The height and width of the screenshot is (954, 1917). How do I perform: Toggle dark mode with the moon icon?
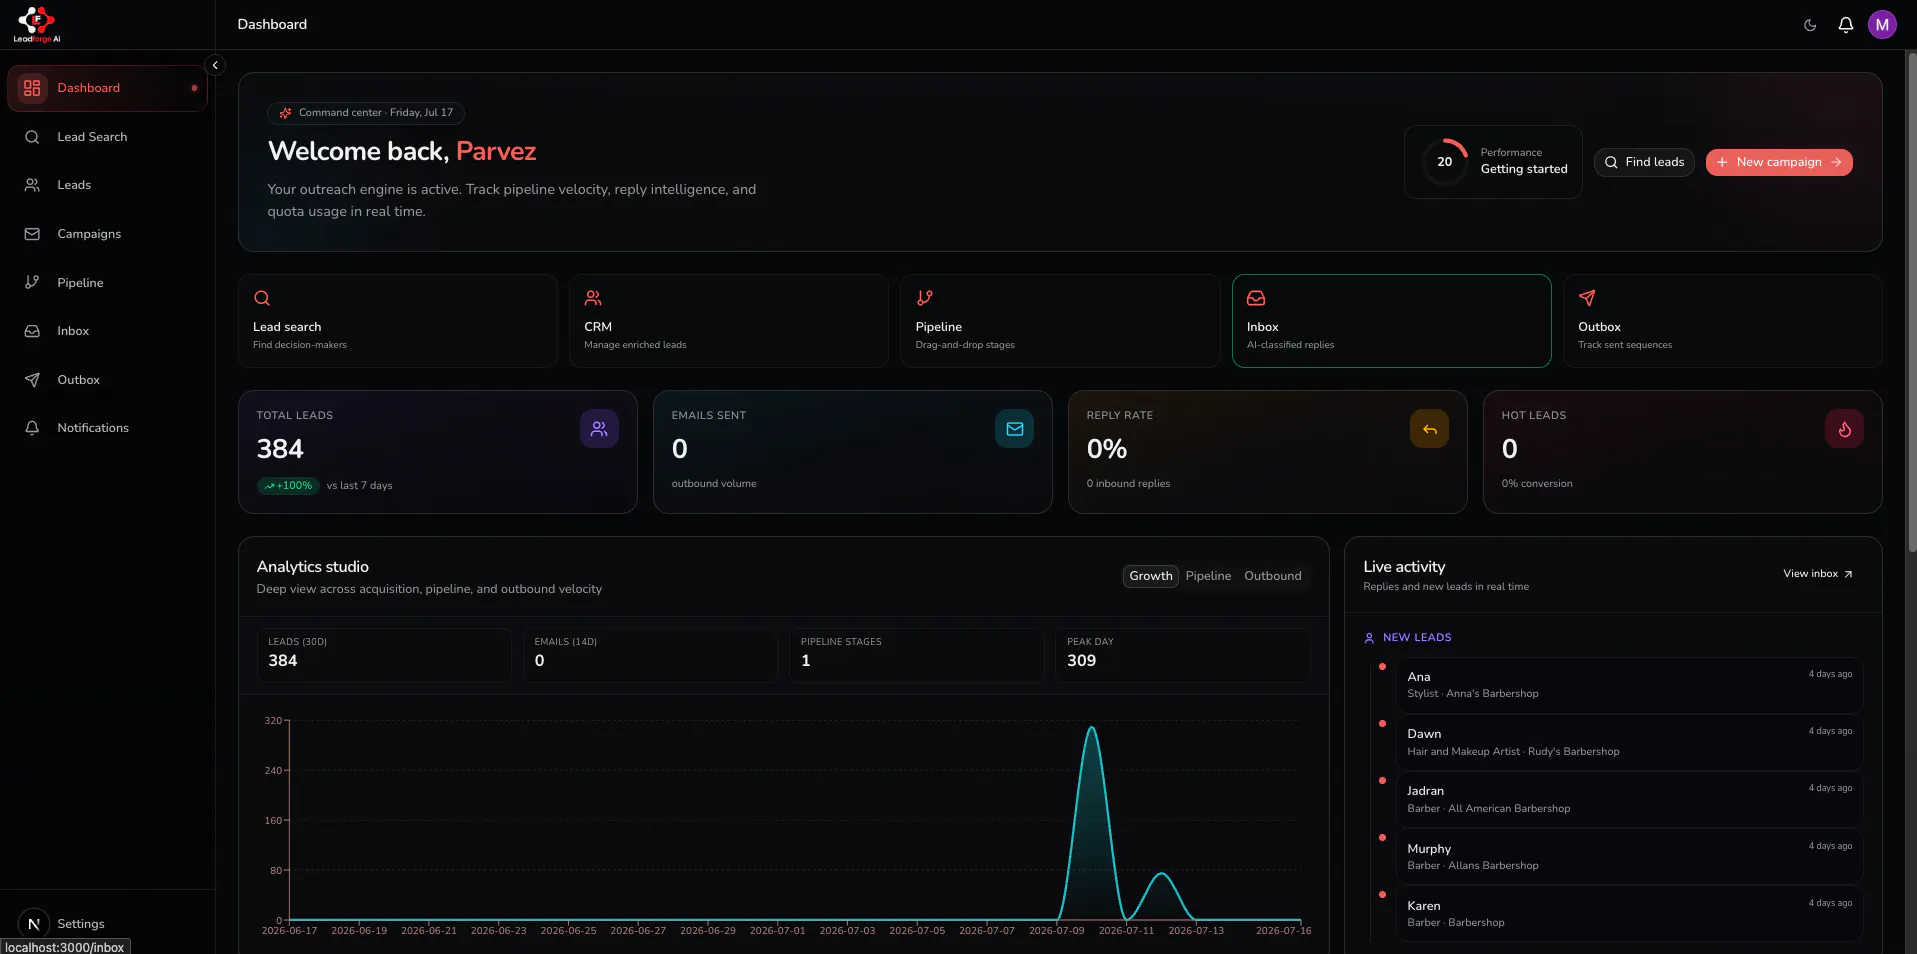tap(1810, 25)
